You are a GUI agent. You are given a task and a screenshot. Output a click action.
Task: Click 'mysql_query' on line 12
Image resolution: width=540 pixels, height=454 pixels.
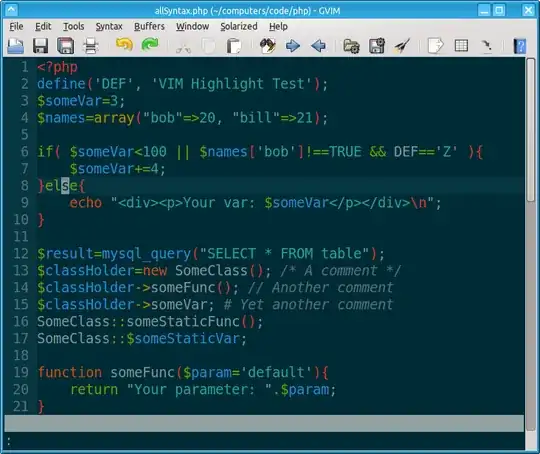point(146,254)
